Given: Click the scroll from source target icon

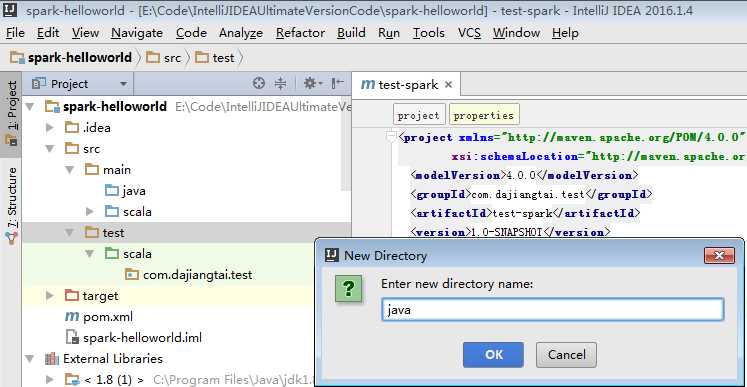Looking at the screenshot, I should click(258, 83).
